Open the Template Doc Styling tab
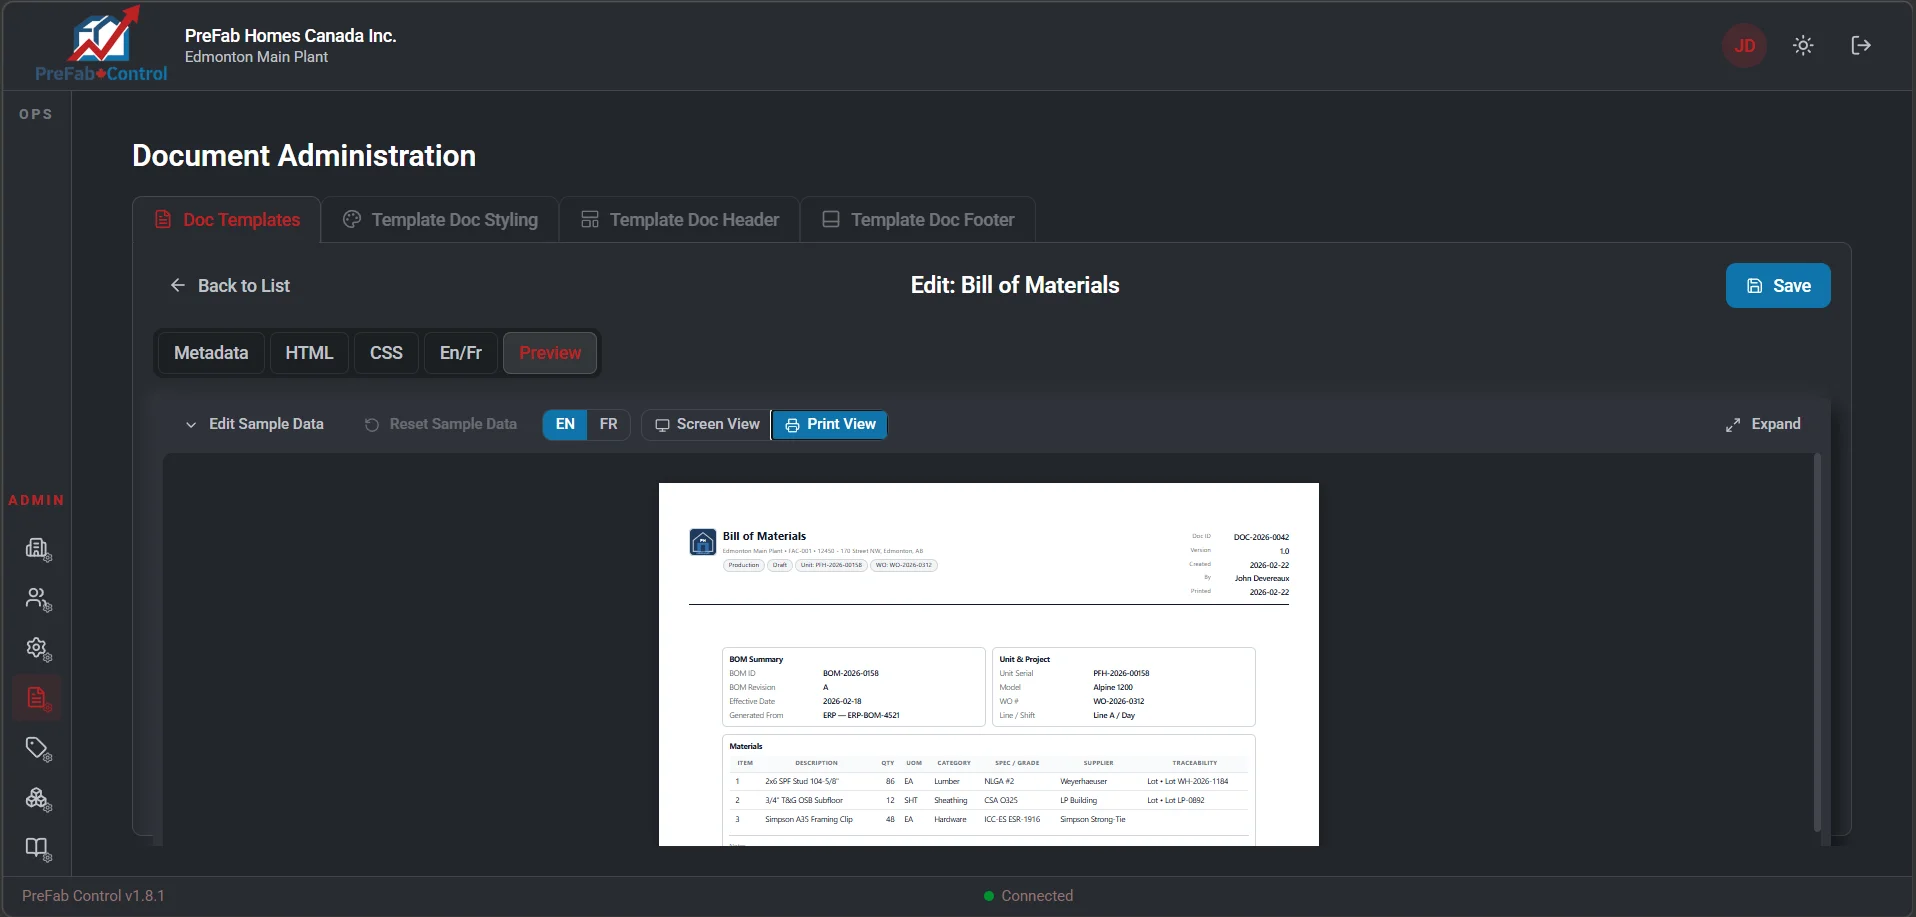 tap(440, 219)
